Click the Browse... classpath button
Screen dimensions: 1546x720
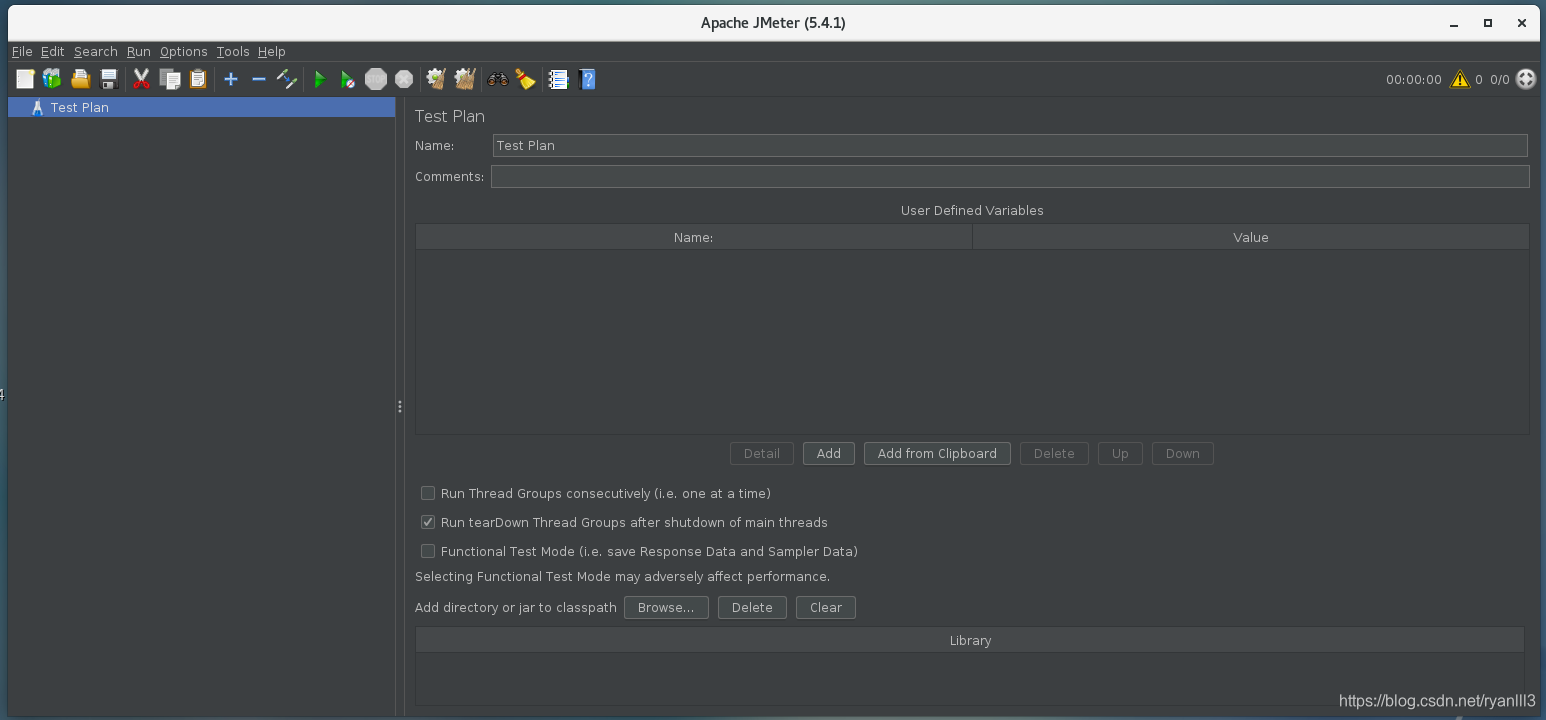click(x=666, y=607)
